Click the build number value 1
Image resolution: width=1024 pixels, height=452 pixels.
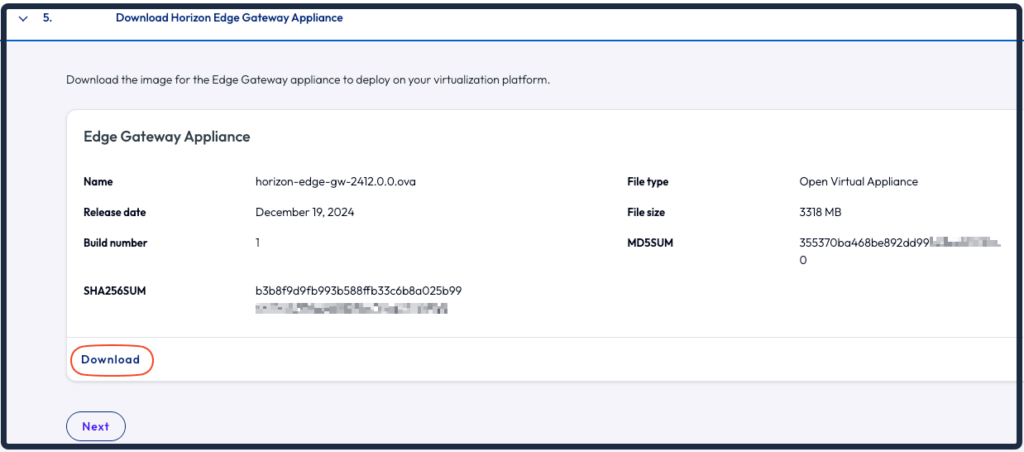coord(258,243)
